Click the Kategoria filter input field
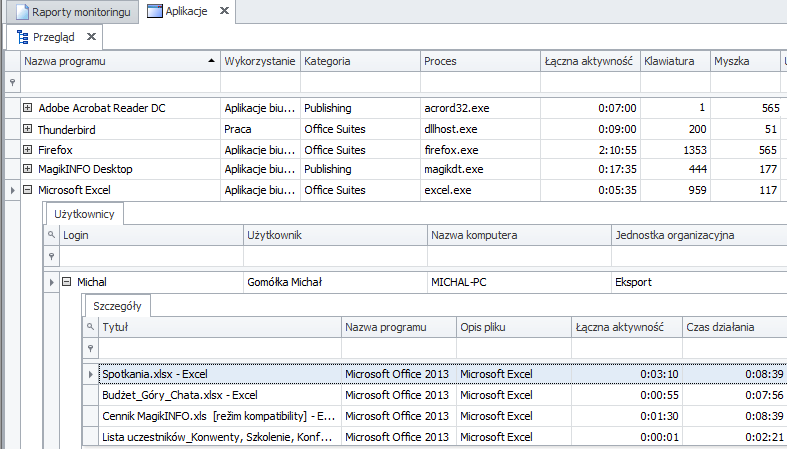 [360, 82]
